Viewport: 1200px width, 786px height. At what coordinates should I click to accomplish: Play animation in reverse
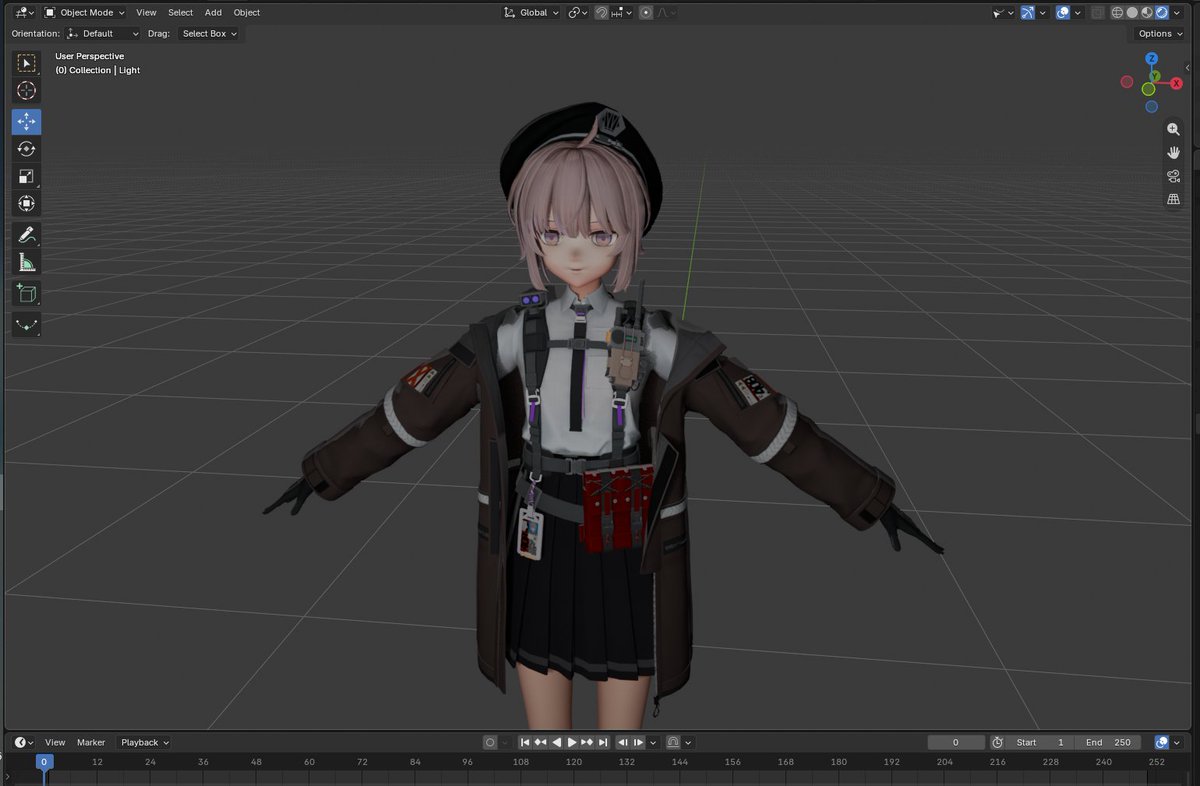click(556, 742)
